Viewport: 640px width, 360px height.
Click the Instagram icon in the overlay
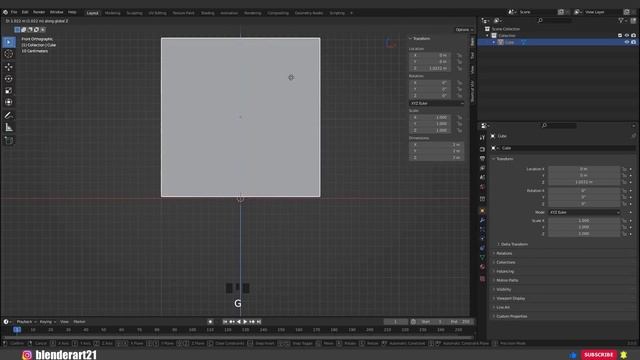tap(27, 355)
